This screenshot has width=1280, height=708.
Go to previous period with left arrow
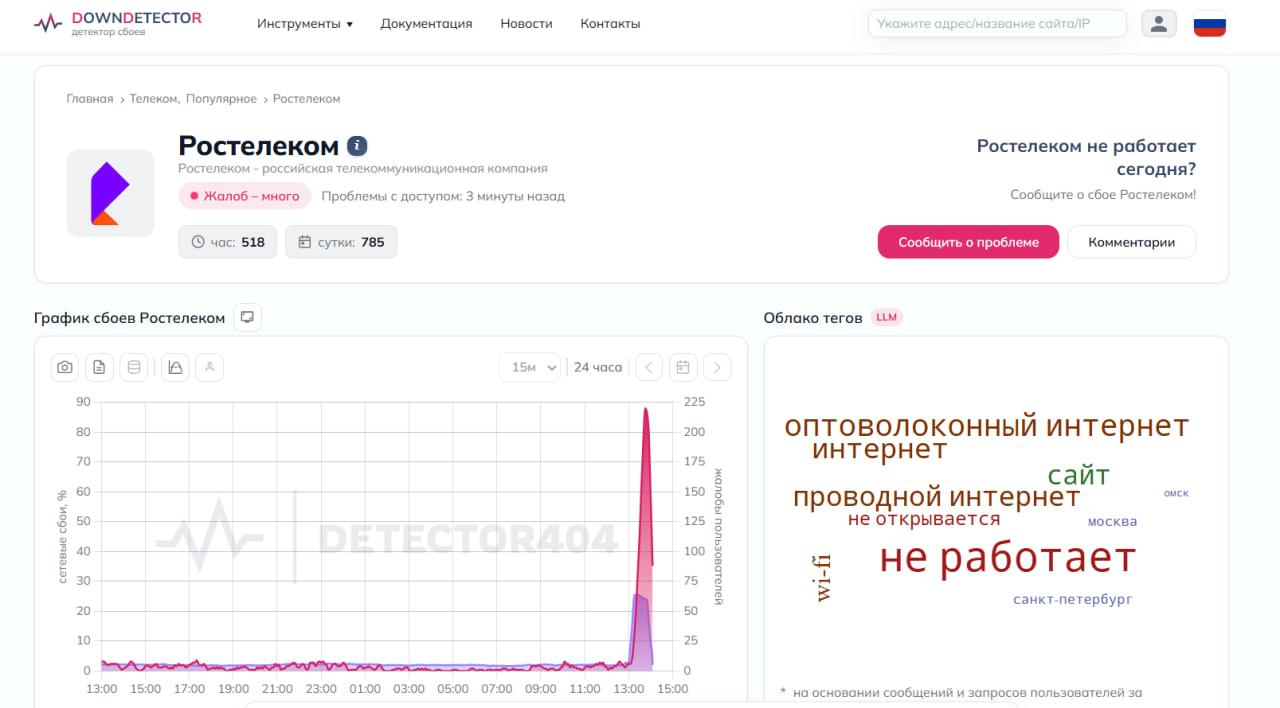pyautogui.click(x=649, y=368)
